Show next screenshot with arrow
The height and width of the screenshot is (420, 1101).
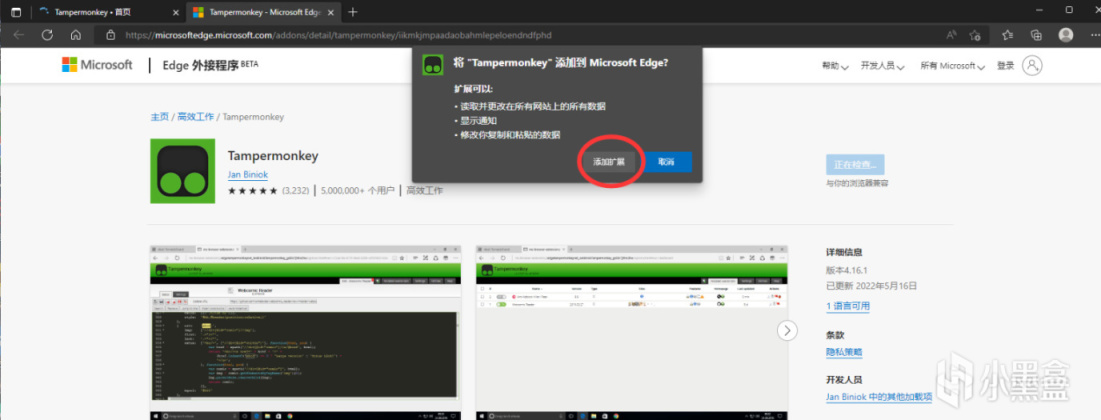(788, 330)
